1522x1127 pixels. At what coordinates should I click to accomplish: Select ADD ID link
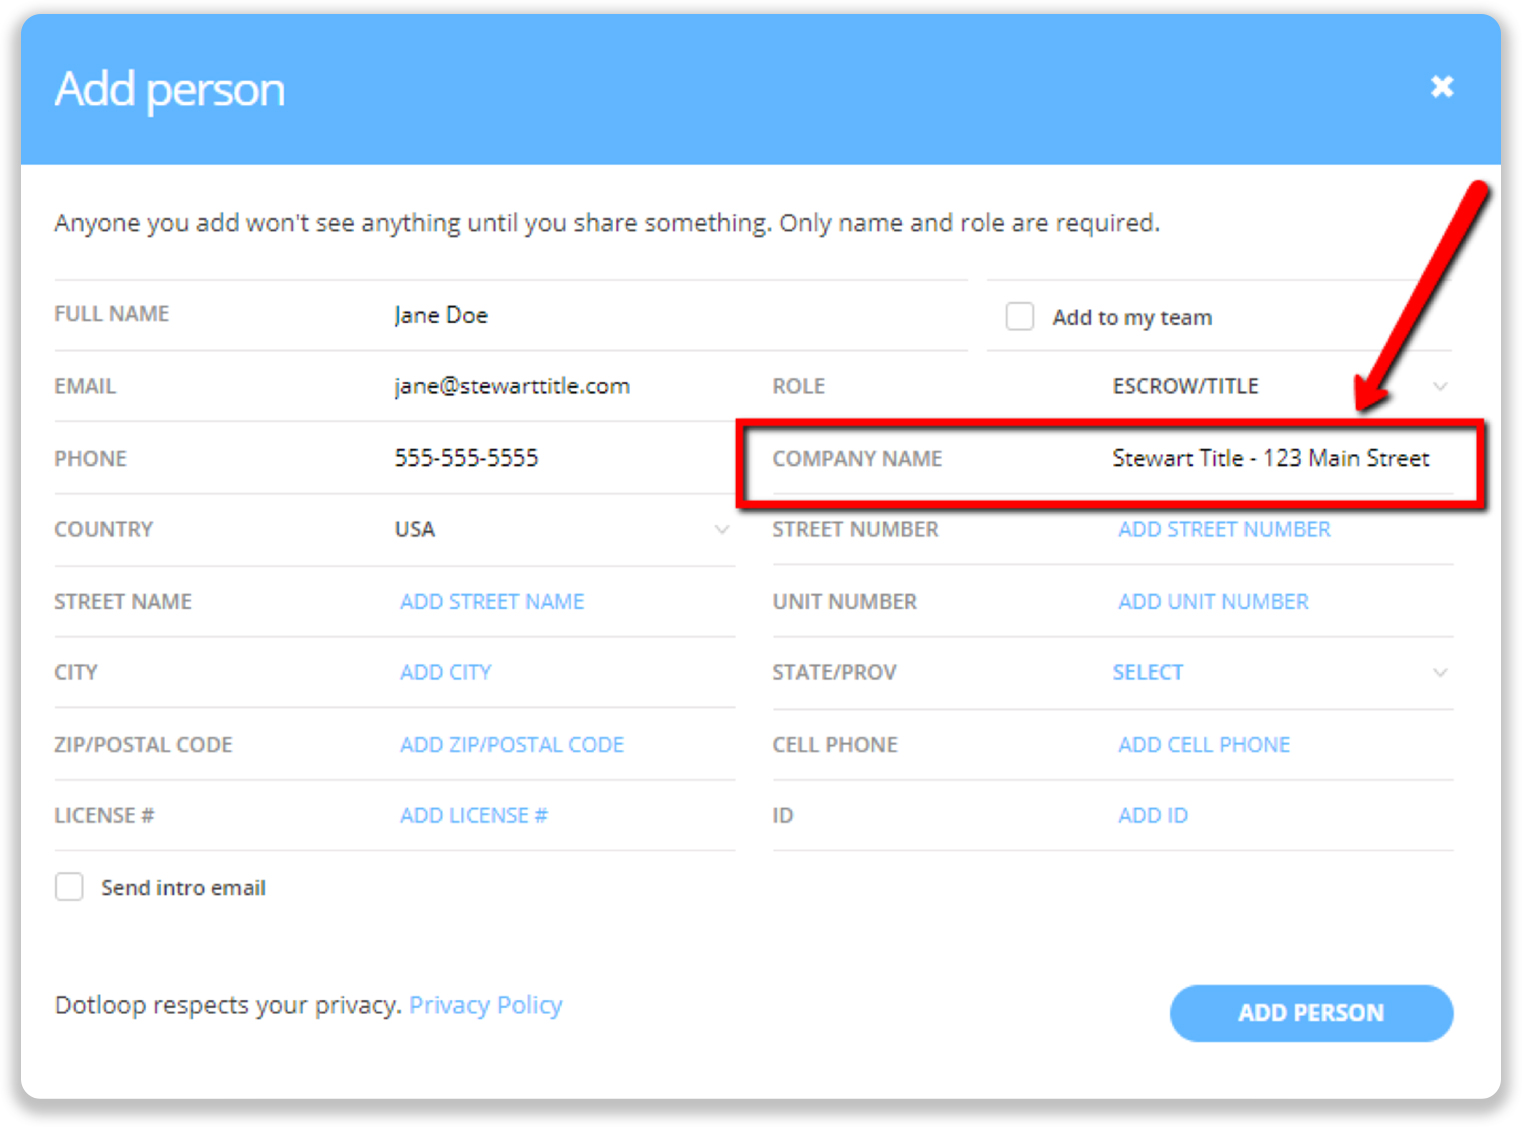click(x=1153, y=815)
